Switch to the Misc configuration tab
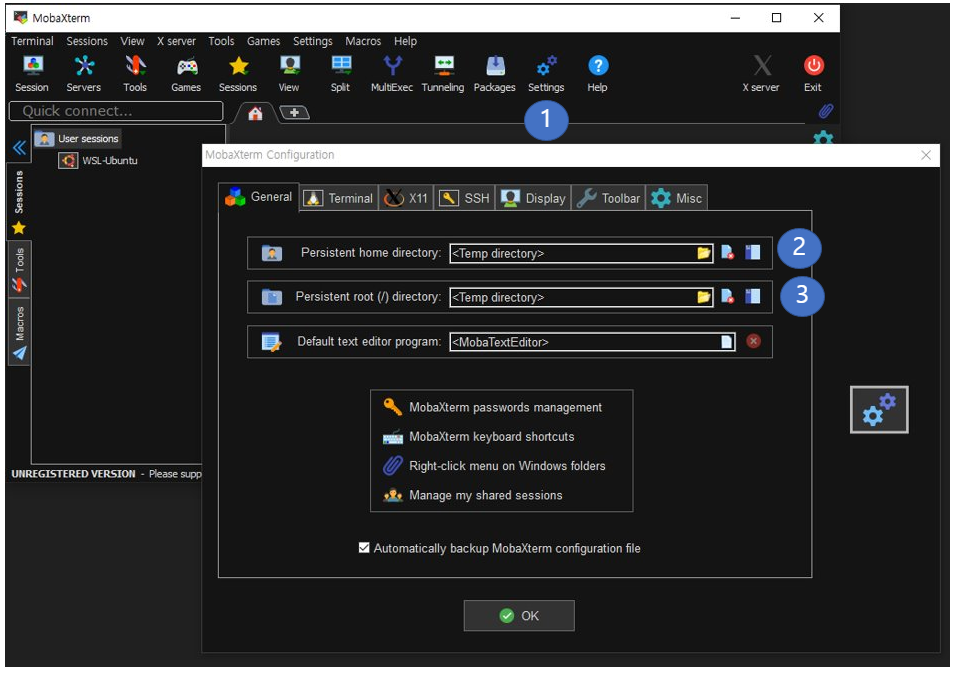 click(677, 198)
